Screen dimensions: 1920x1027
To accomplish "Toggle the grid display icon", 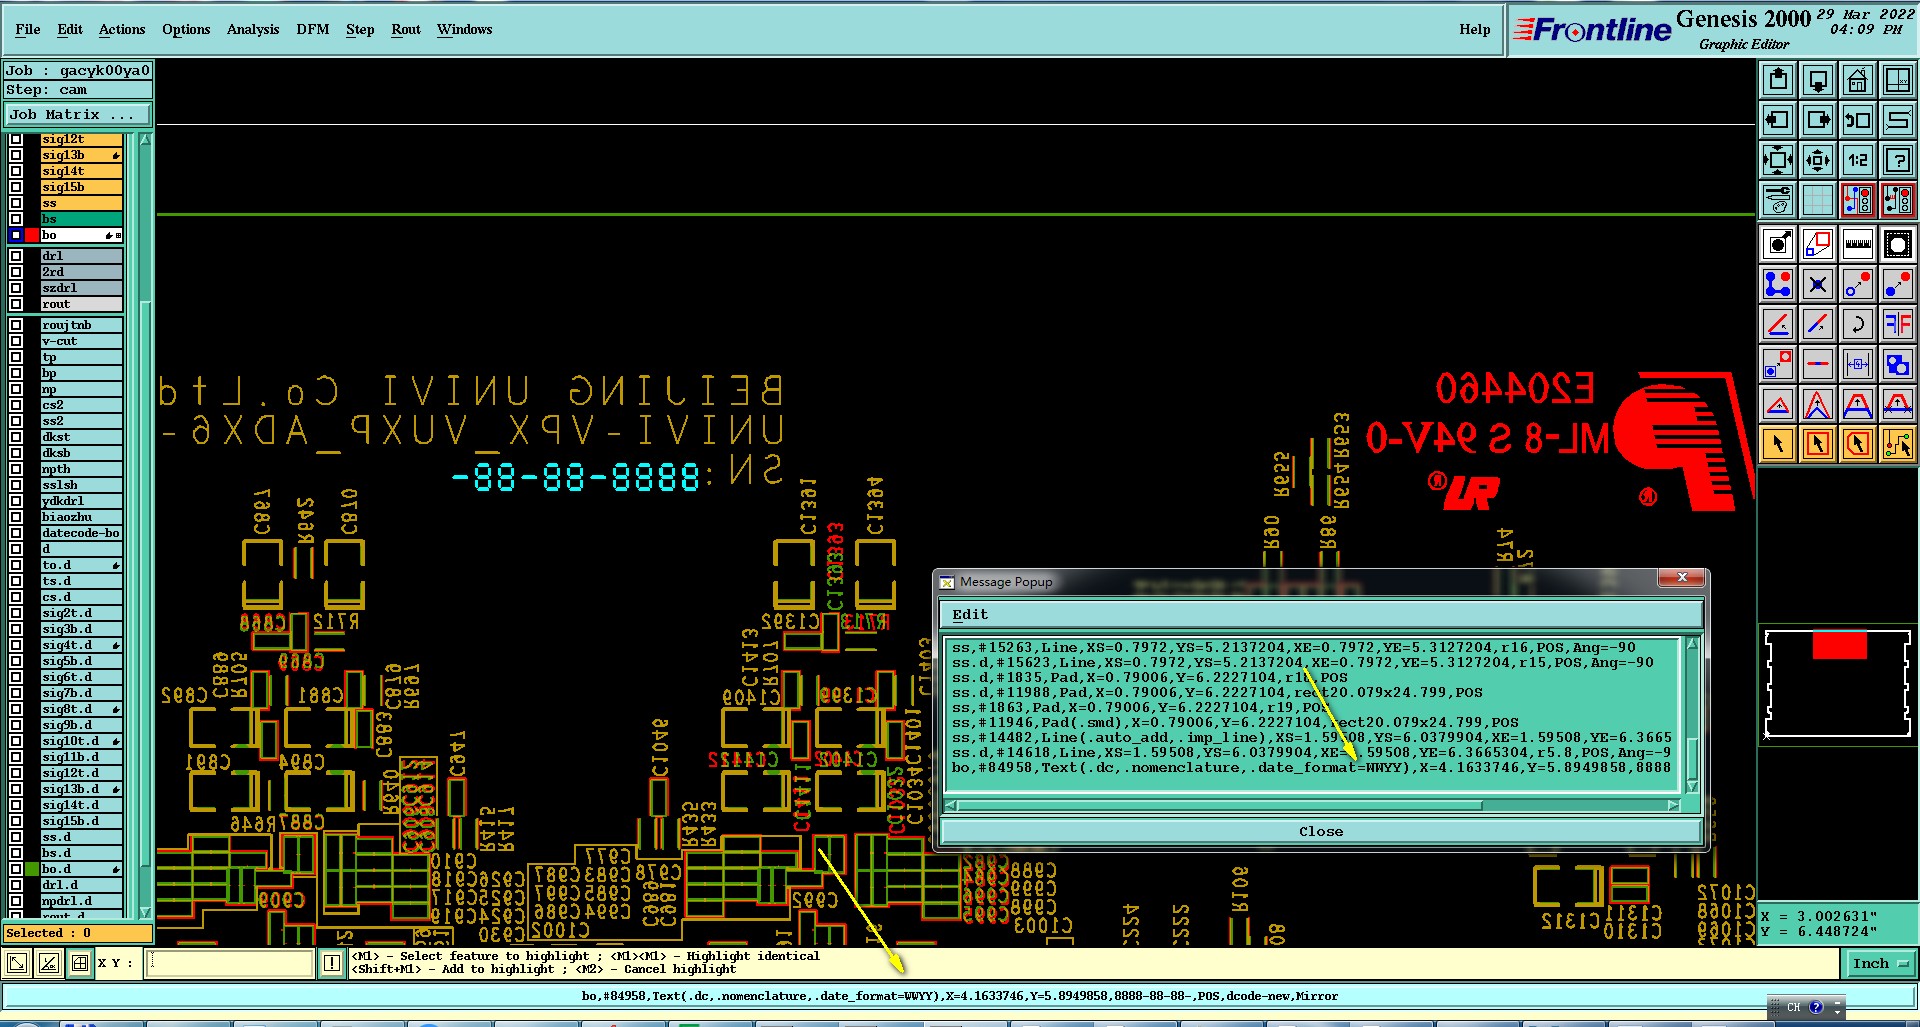I will click(1817, 200).
